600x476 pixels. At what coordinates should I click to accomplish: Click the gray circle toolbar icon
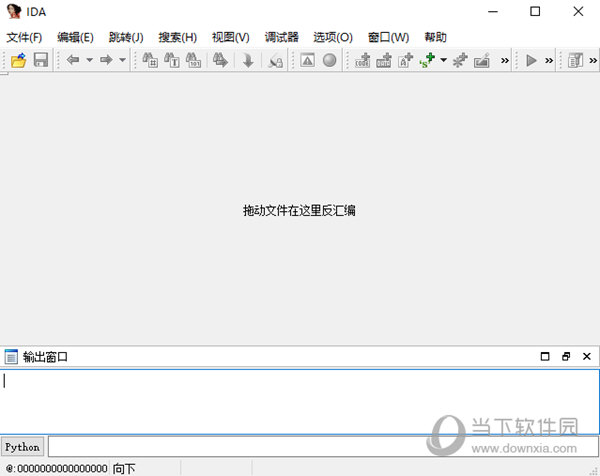(329, 60)
